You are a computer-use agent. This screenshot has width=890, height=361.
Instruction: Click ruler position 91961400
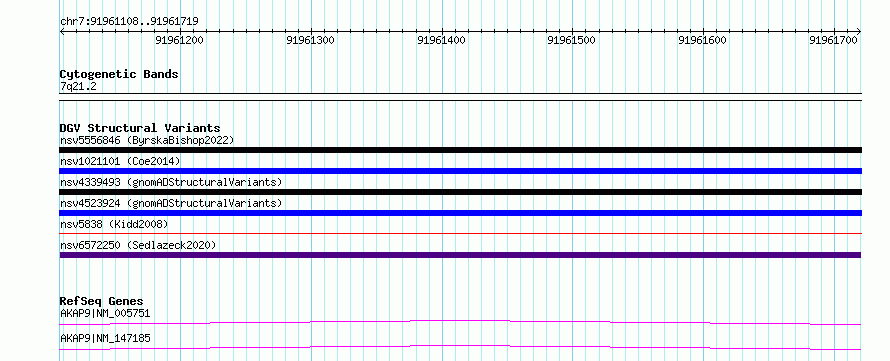(442, 40)
